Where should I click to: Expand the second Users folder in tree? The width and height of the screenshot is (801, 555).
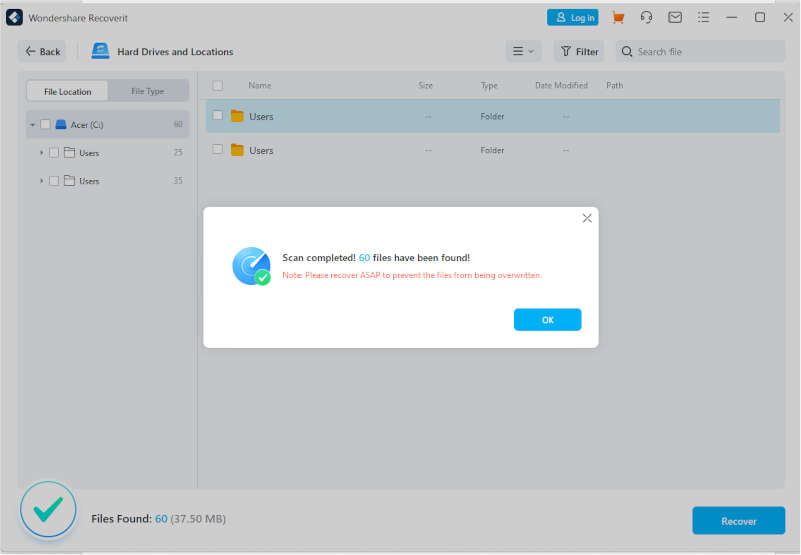(x=41, y=181)
